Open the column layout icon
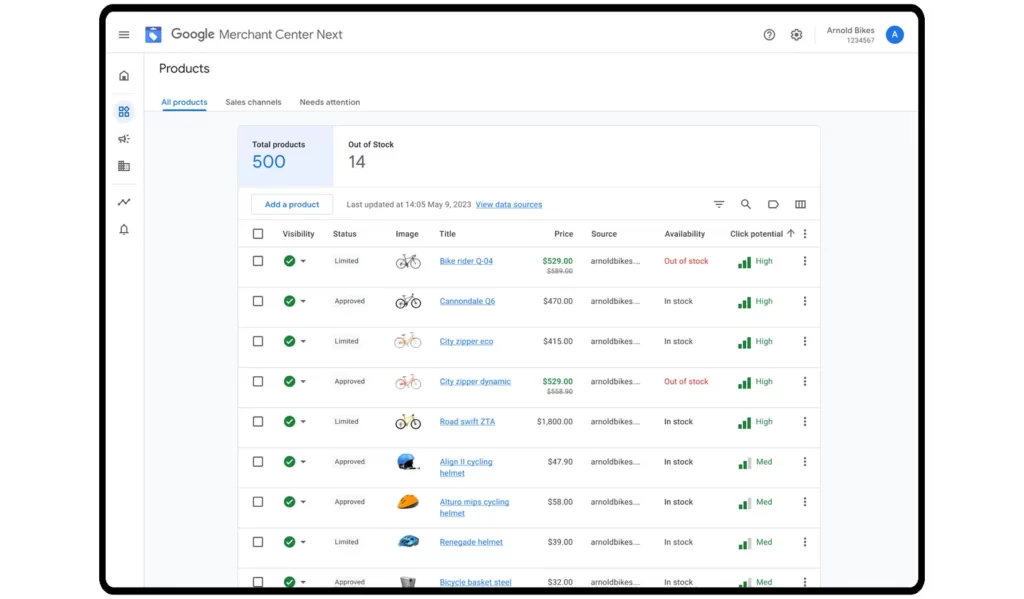 pyautogui.click(x=800, y=204)
